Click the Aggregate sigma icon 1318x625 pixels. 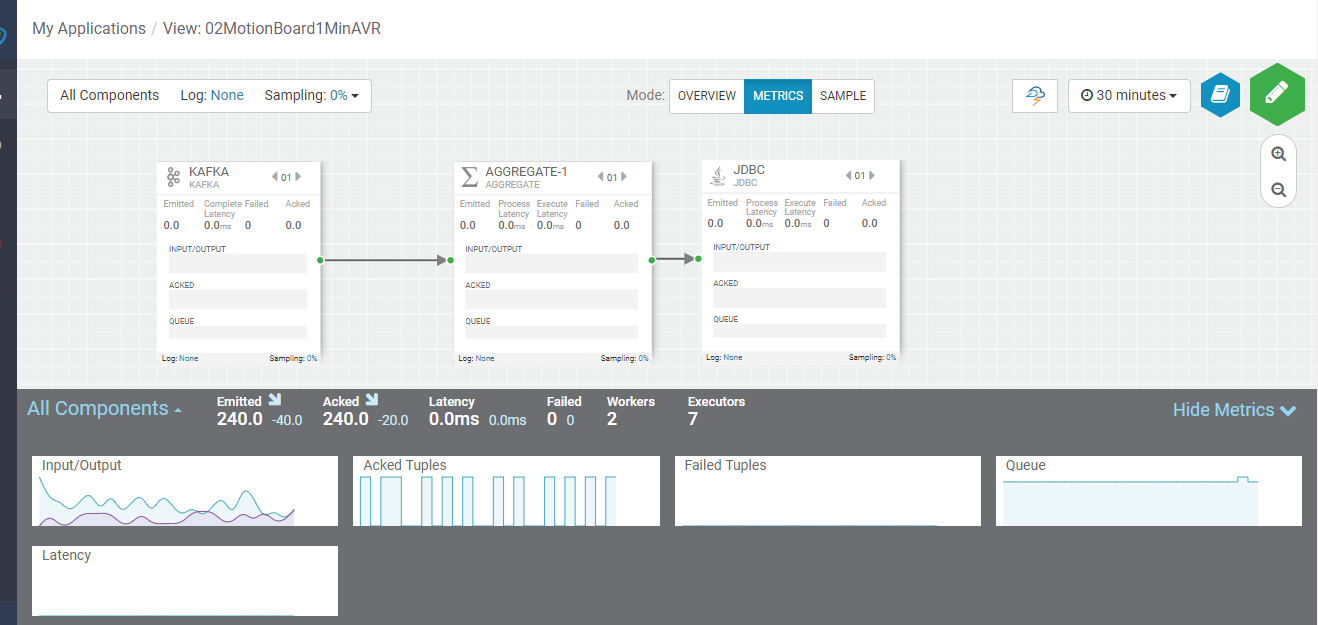pyautogui.click(x=469, y=177)
